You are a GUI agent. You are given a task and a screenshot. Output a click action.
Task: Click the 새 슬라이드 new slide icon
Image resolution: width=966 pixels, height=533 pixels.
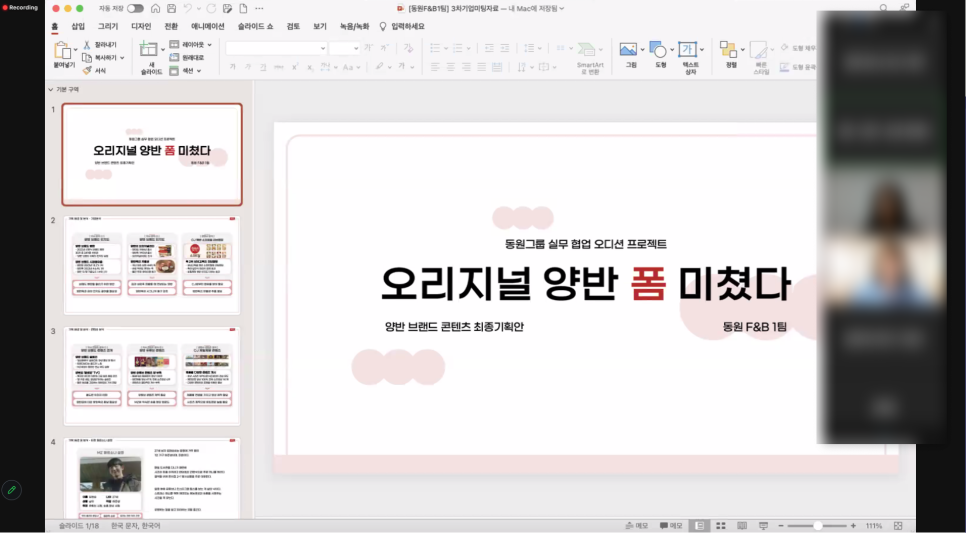(x=148, y=49)
